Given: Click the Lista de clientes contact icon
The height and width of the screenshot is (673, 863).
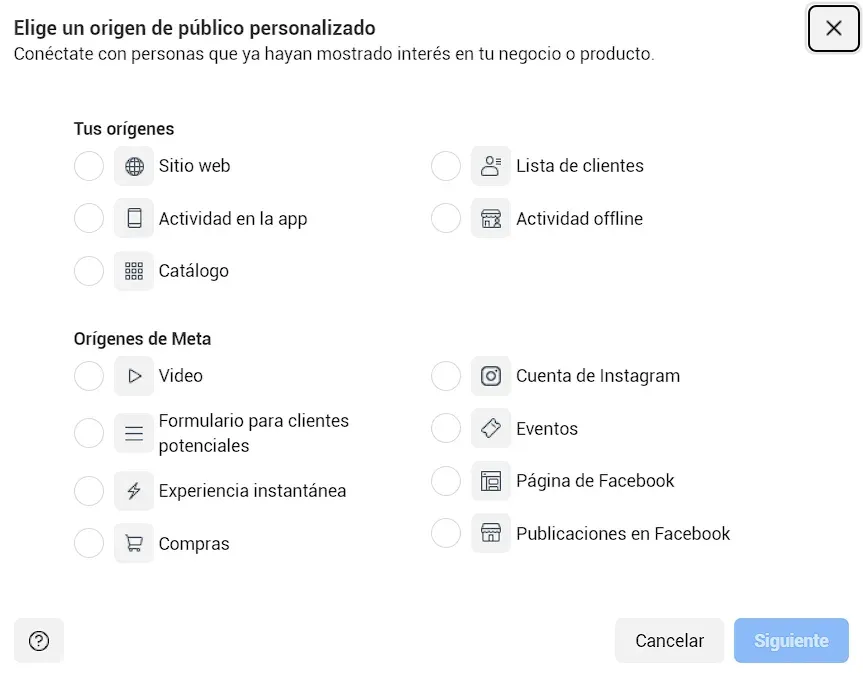Looking at the screenshot, I should pos(491,166).
